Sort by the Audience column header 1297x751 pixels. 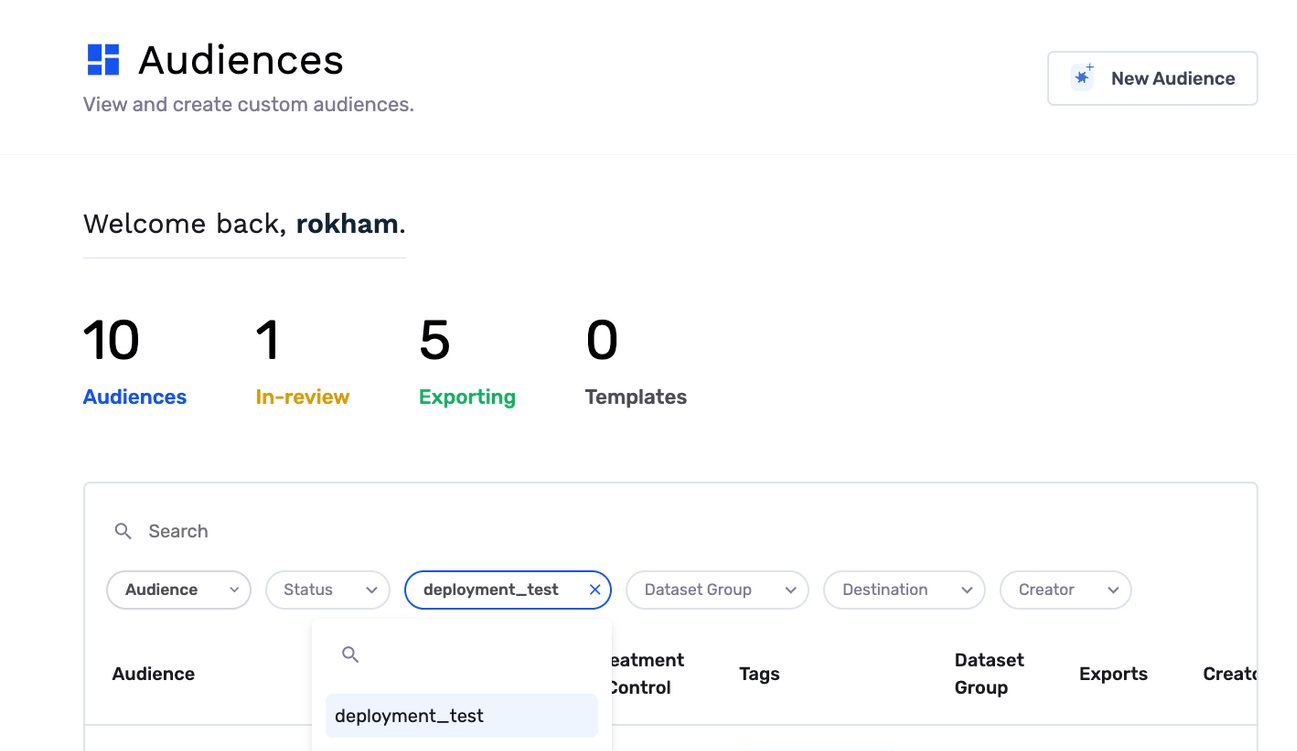coord(153,674)
